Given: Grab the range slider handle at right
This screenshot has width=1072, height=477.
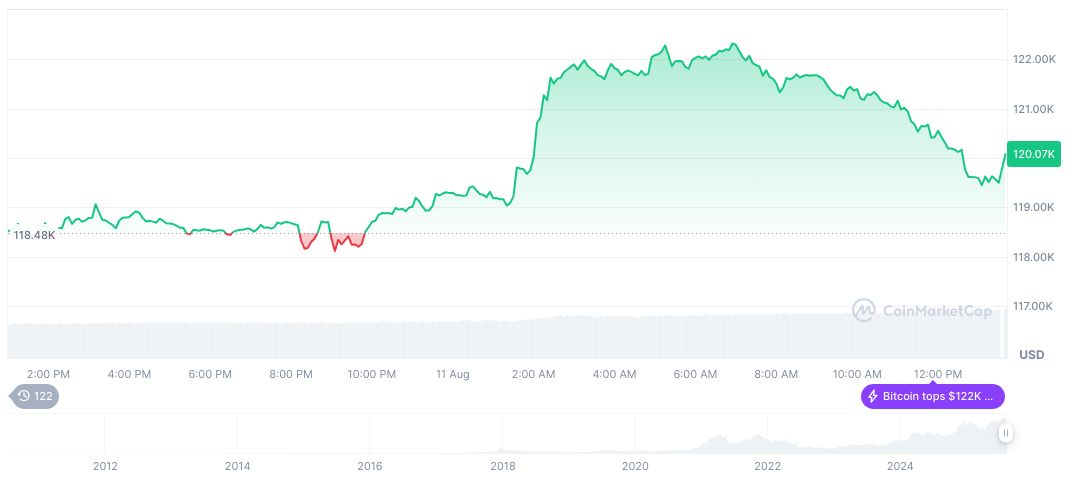Looking at the screenshot, I should point(1005,433).
